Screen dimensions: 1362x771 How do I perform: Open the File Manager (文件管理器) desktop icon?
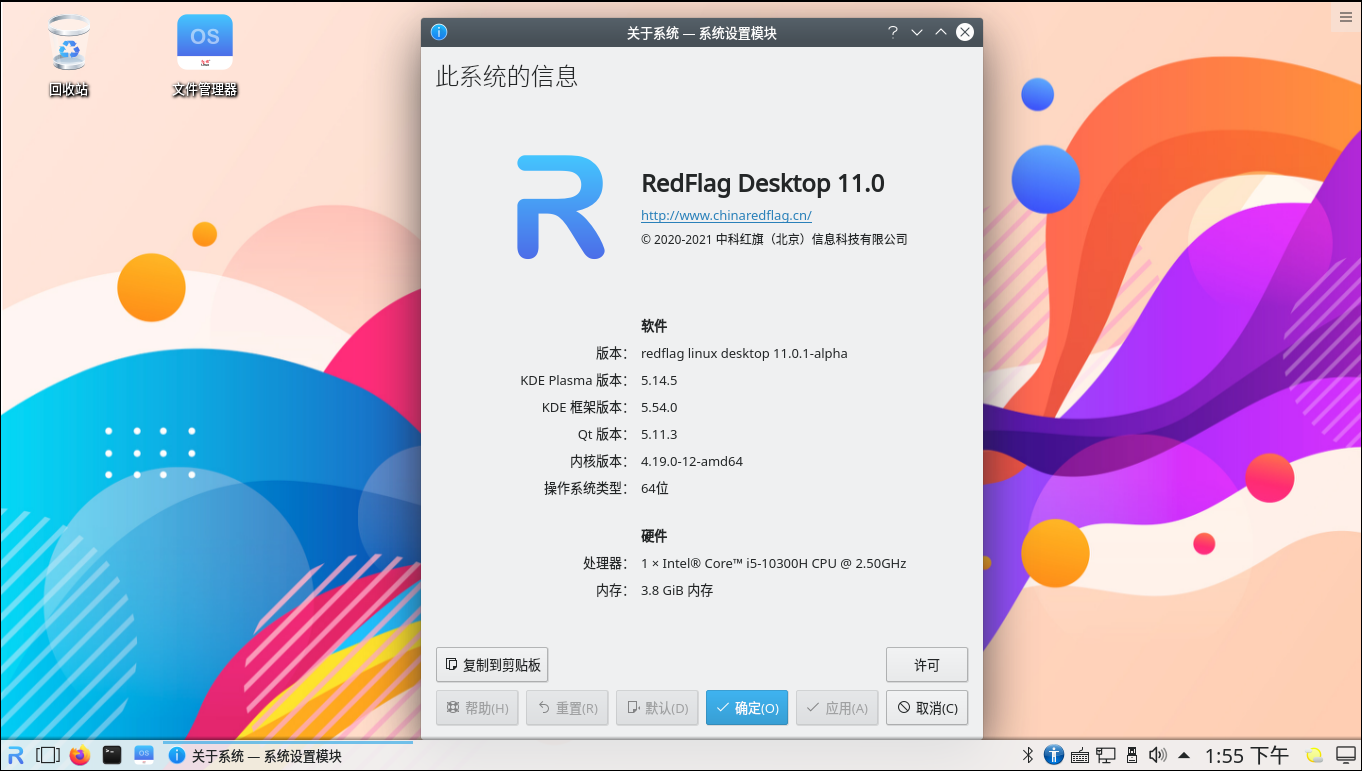click(205, 55)
